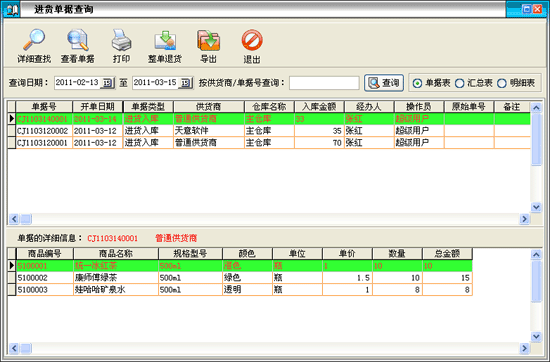Click the 经办人 column header

pyautogui.click(x=369, y=107)
